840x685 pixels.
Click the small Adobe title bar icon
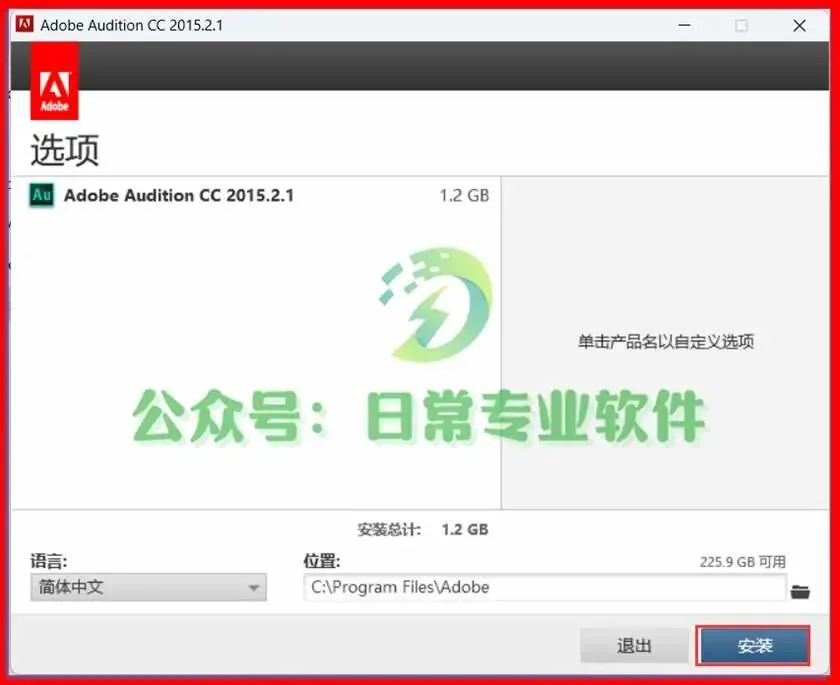coord(25,25)
